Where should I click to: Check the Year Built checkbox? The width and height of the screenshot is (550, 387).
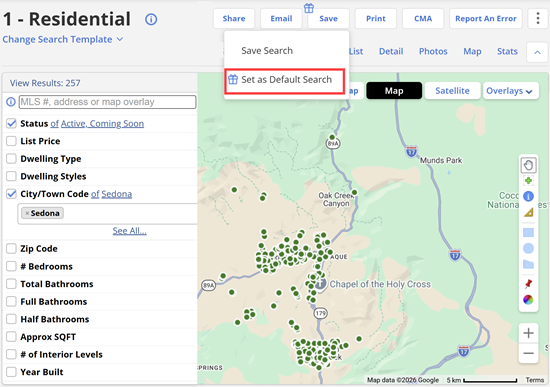11,372
